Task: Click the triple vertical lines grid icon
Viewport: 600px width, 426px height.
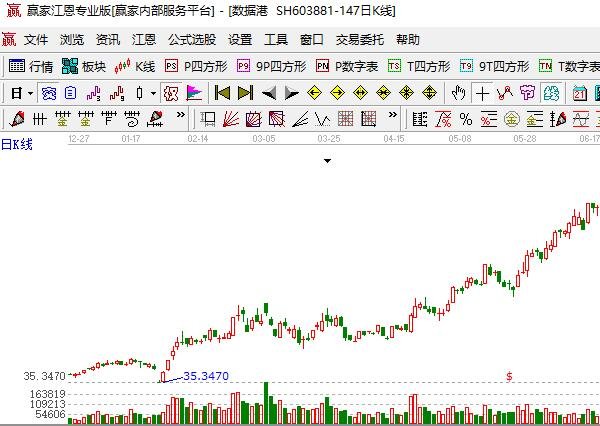Action: click(x=40, y=119)
